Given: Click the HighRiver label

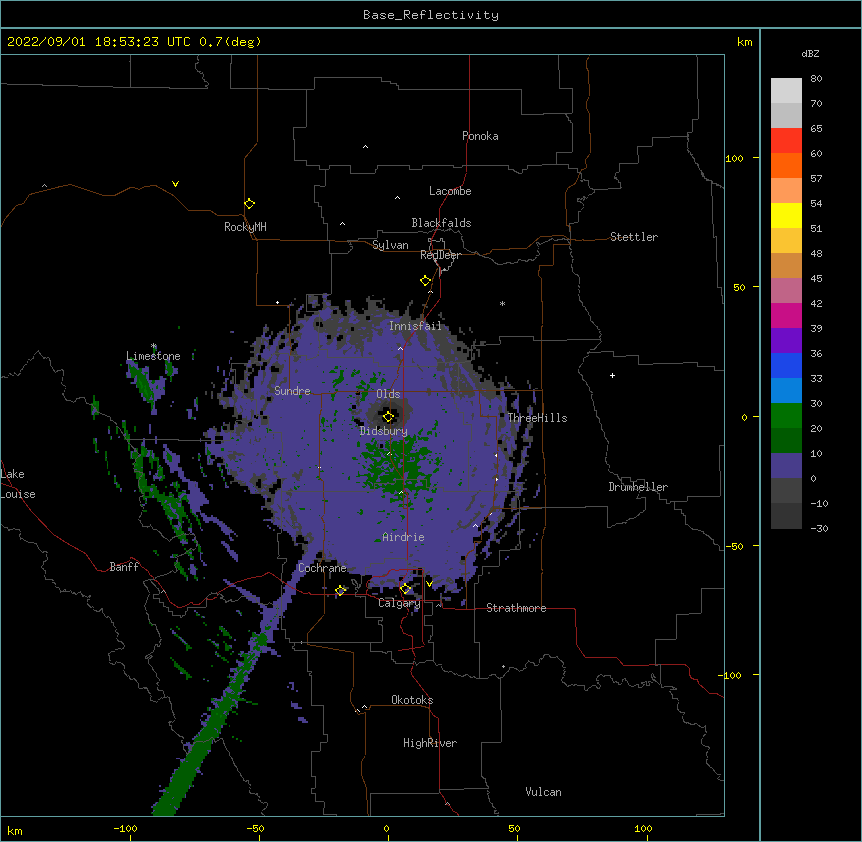Looking at the screenshot, I should (x=430, y=743).
